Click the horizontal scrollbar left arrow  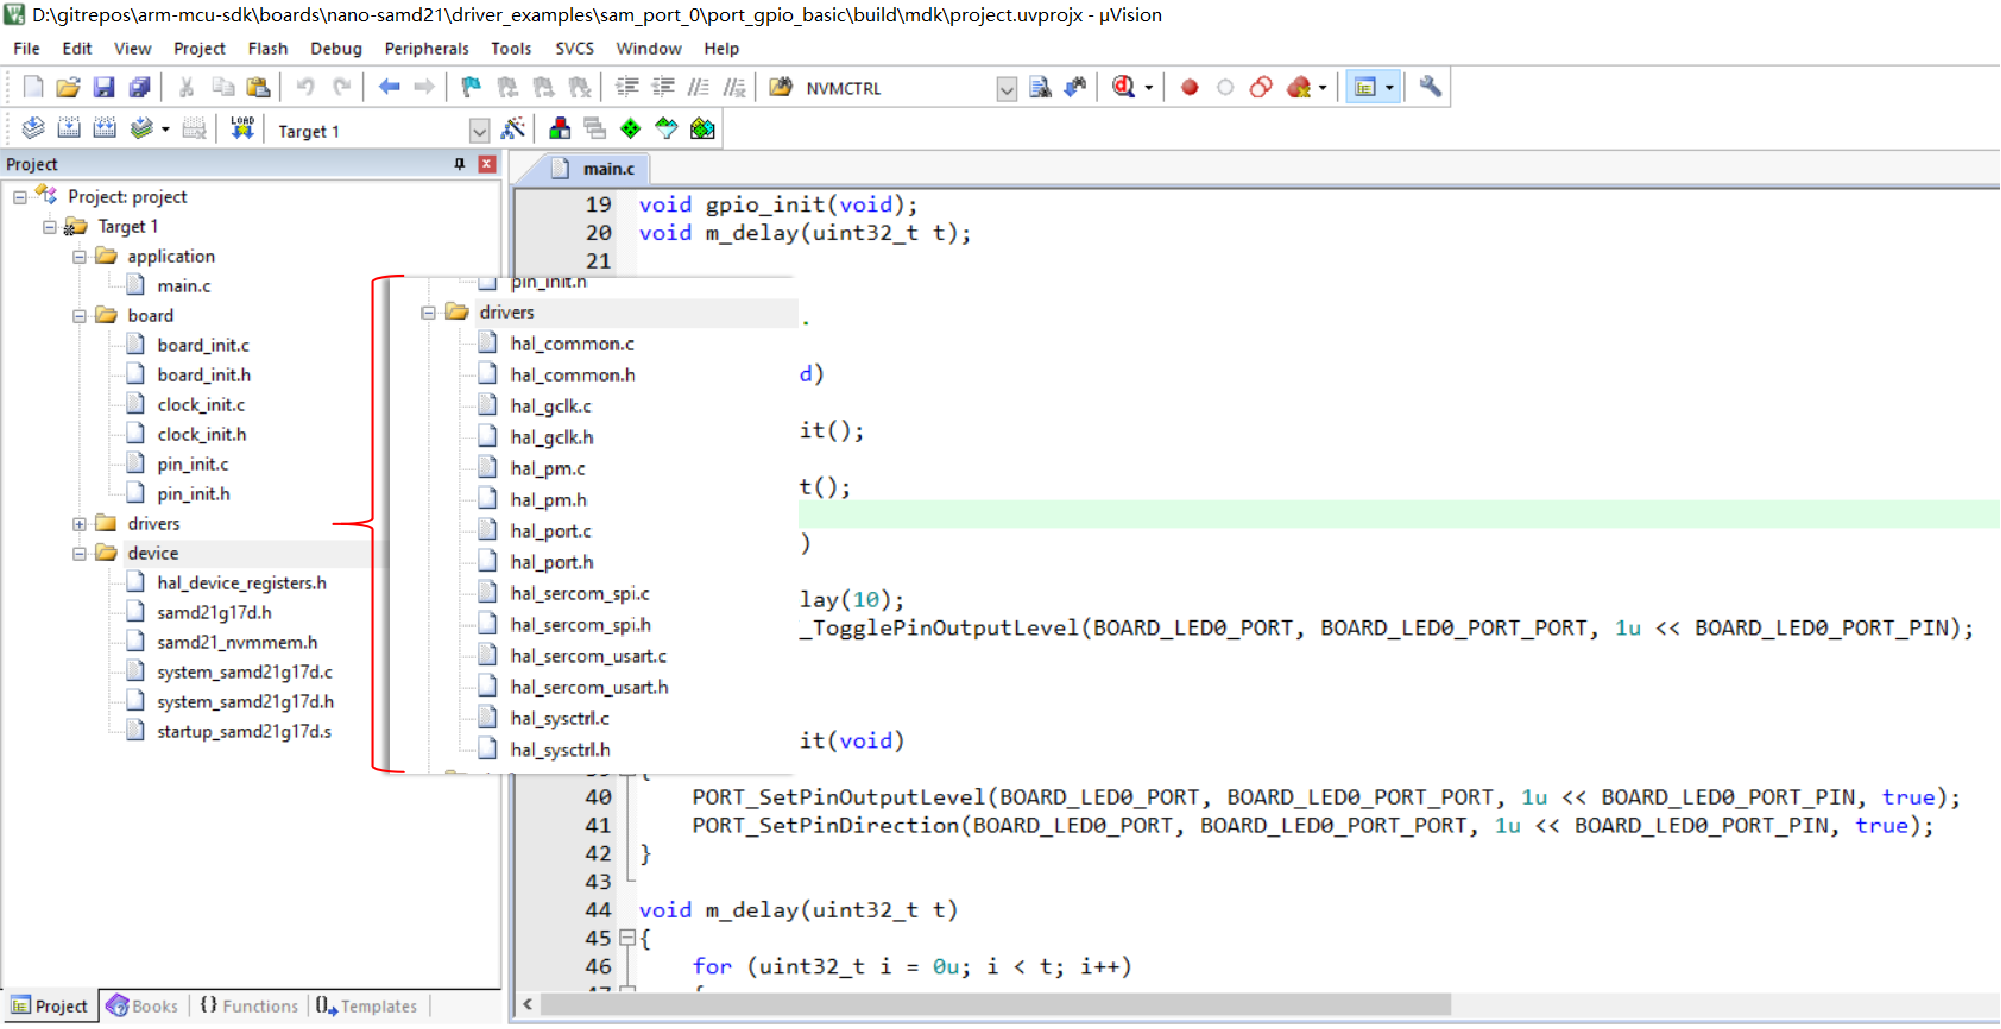(x=527, y=1004)
